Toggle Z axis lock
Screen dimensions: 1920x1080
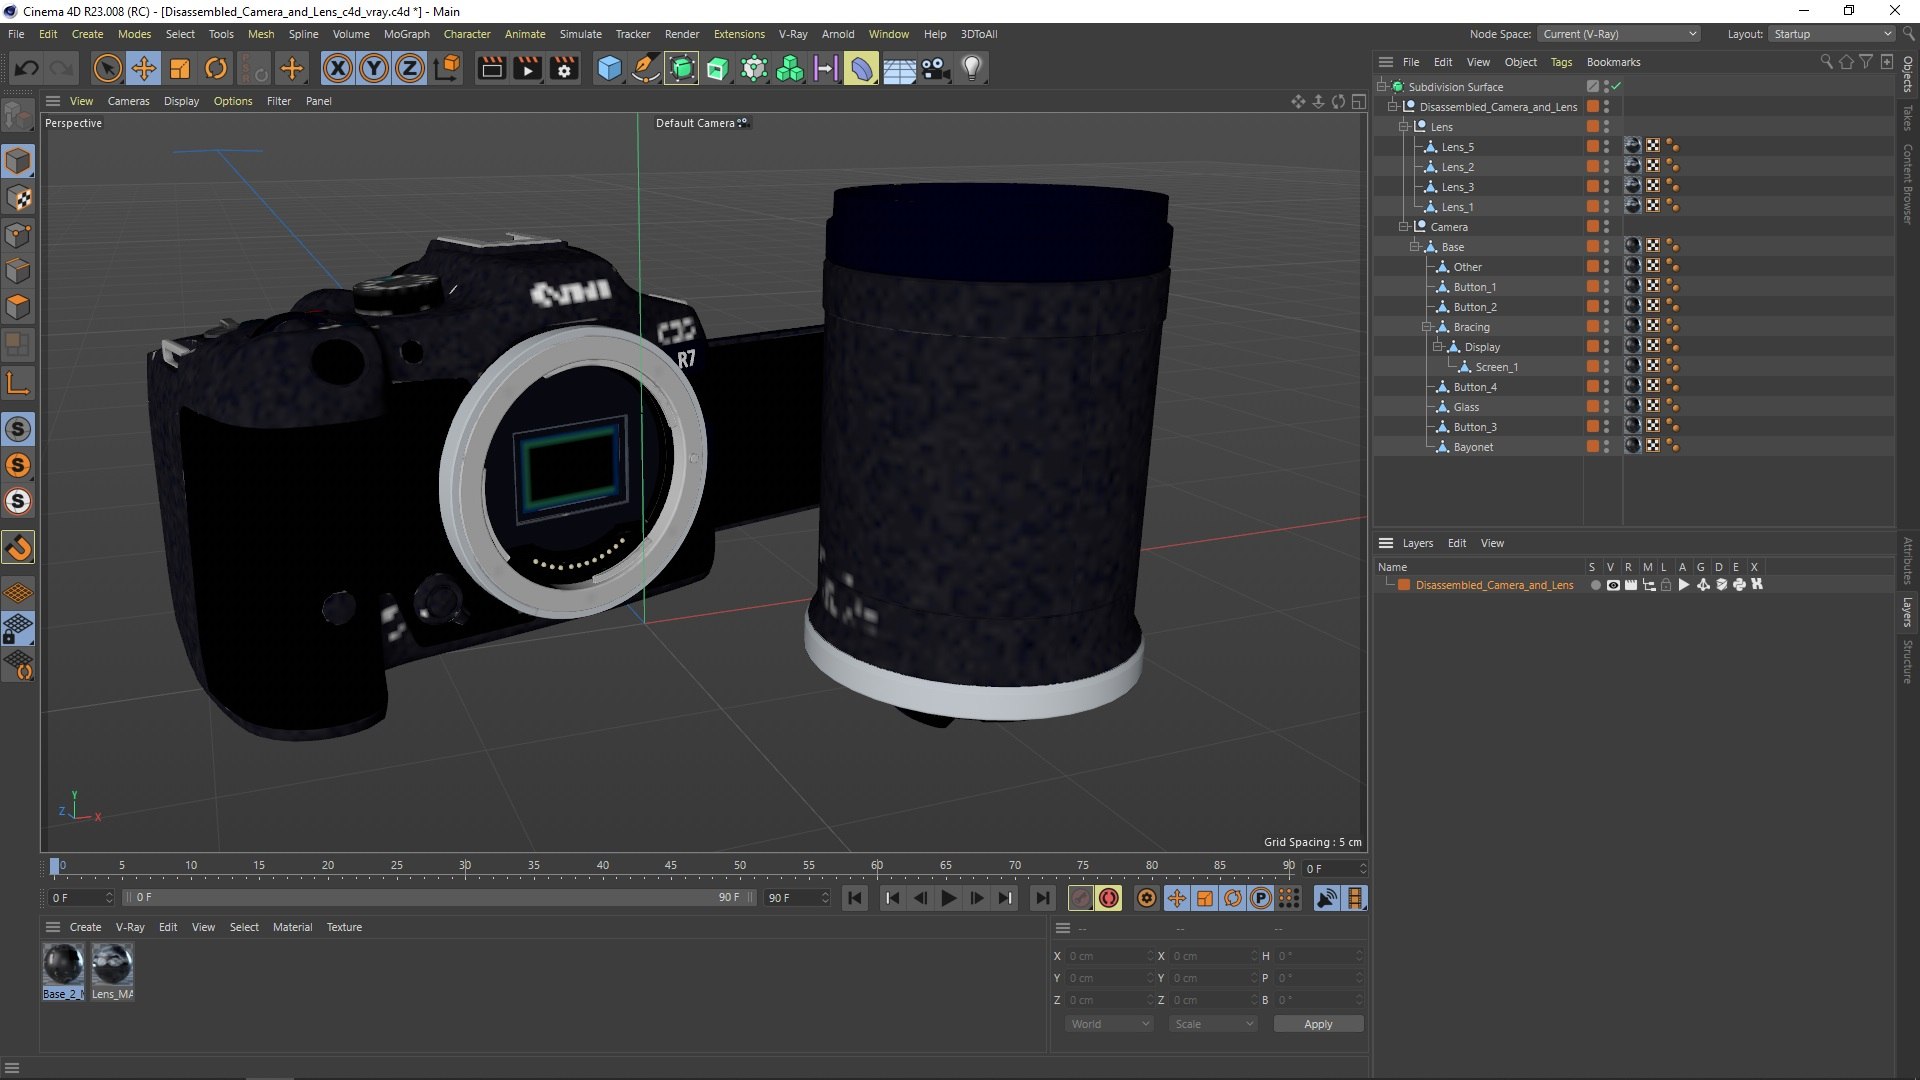pos(410,68)
